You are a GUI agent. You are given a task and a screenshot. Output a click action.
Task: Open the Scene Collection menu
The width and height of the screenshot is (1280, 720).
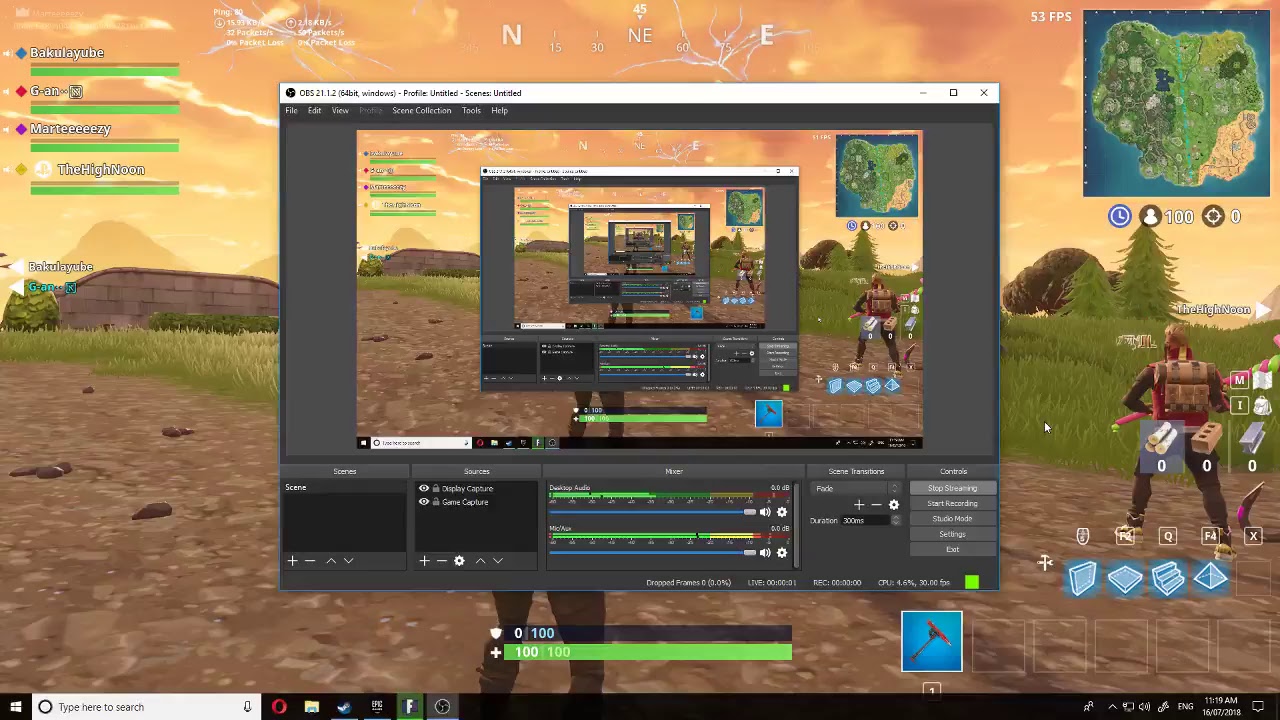[x=421, y=111]
